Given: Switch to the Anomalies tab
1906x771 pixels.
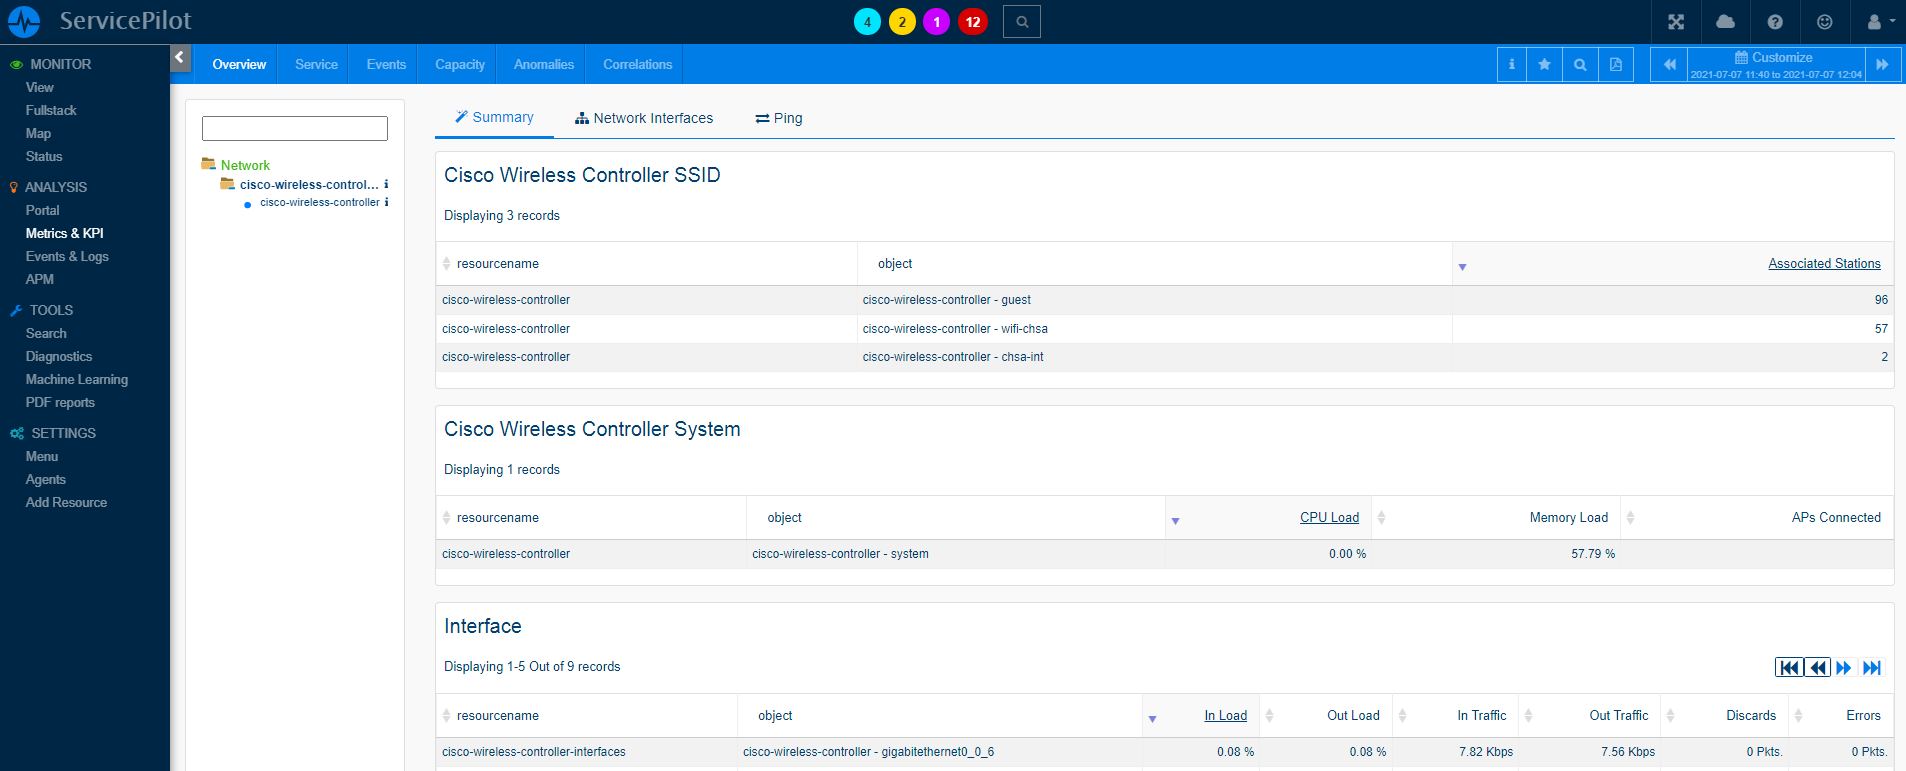Looking at the screenshot, I should pyautogui.click(x=544, y=64).
